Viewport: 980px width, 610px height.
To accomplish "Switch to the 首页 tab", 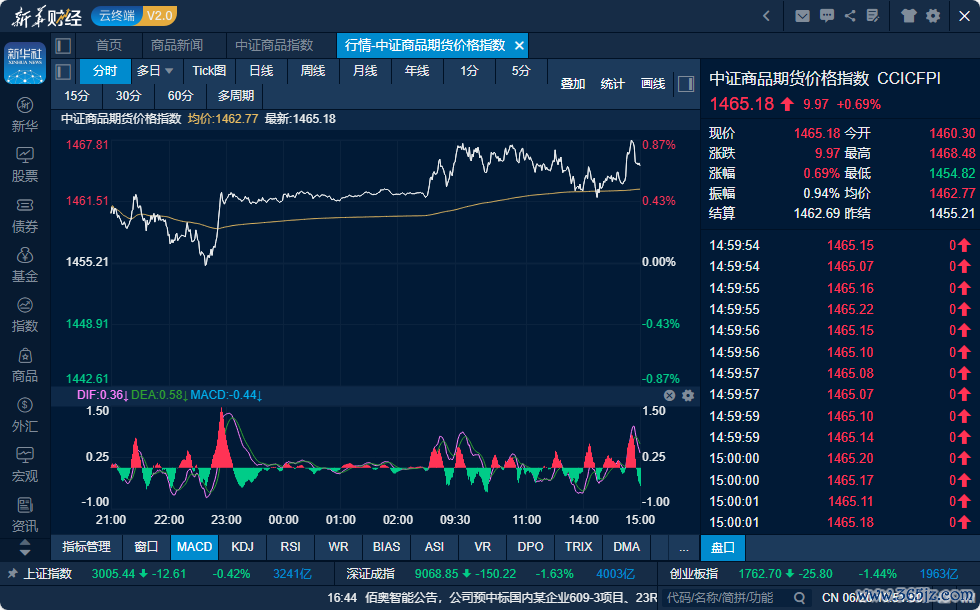I will (109, 46).
